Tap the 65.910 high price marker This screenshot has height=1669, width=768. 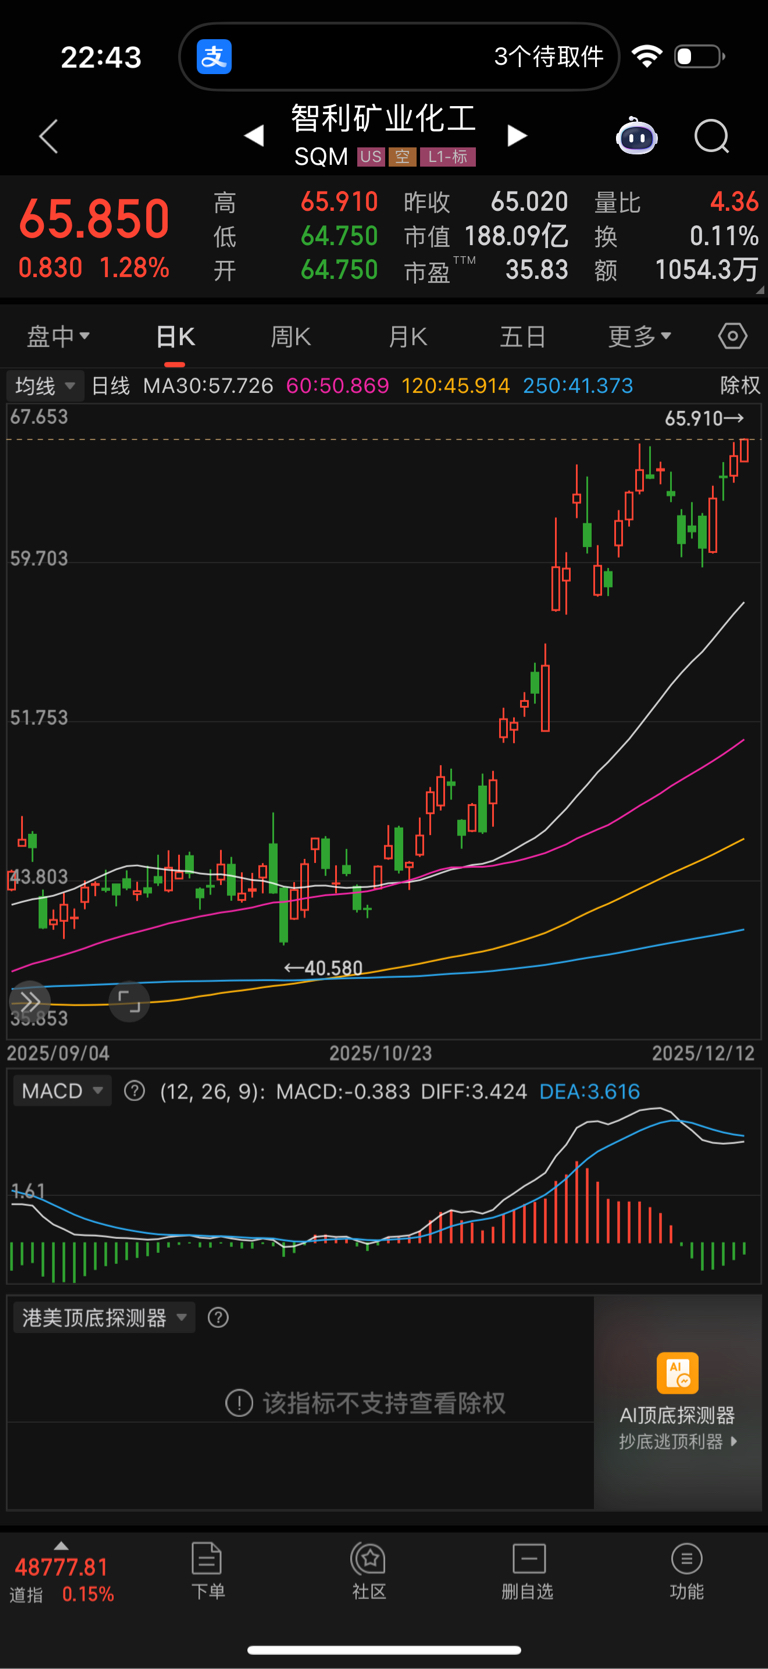[704, 418]
